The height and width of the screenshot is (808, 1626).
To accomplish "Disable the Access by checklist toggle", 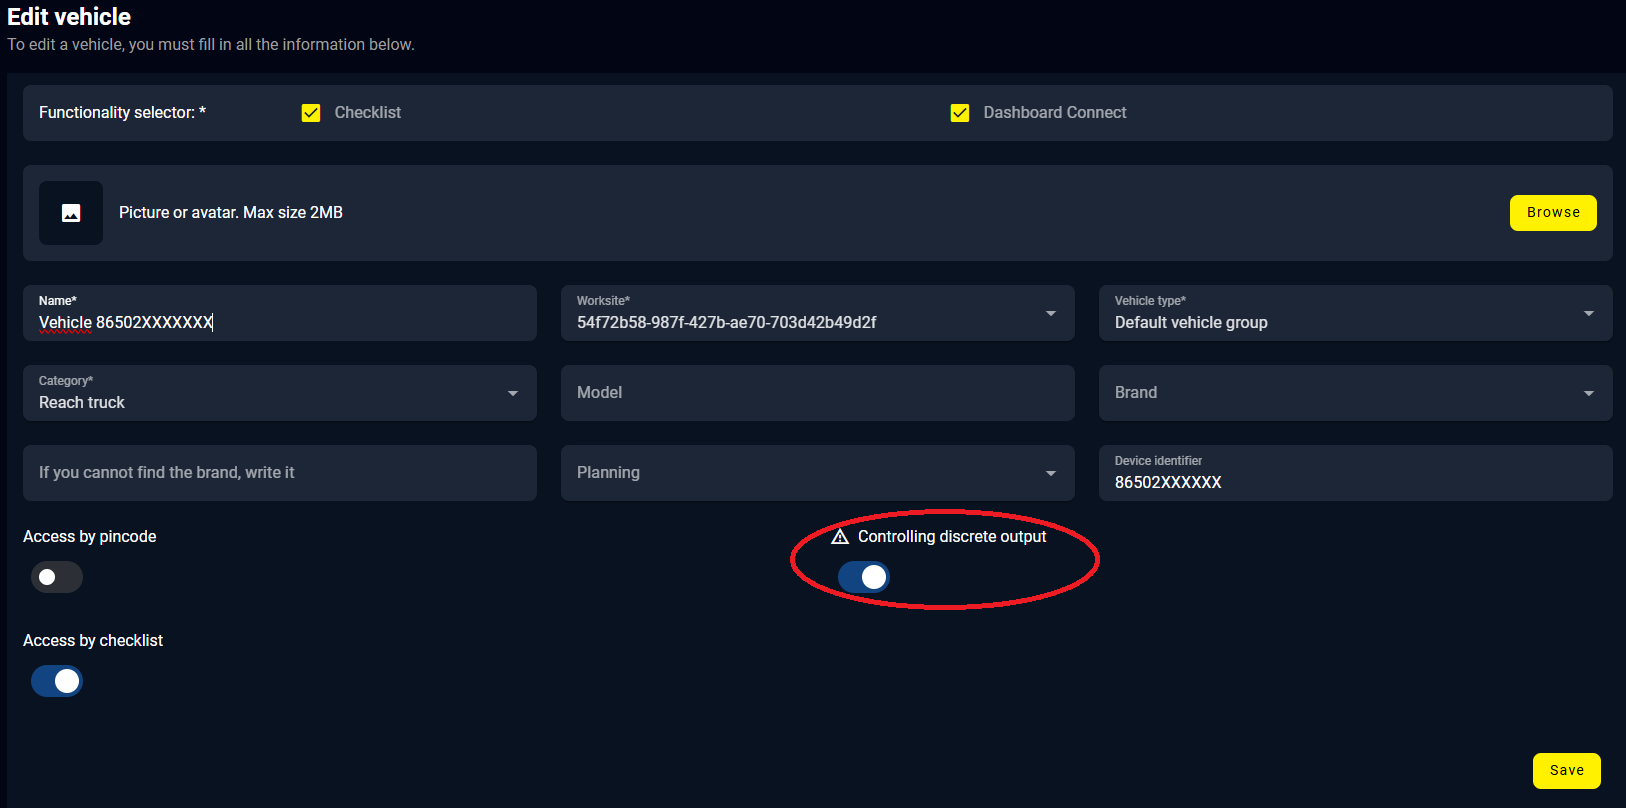I will (57, 681).
